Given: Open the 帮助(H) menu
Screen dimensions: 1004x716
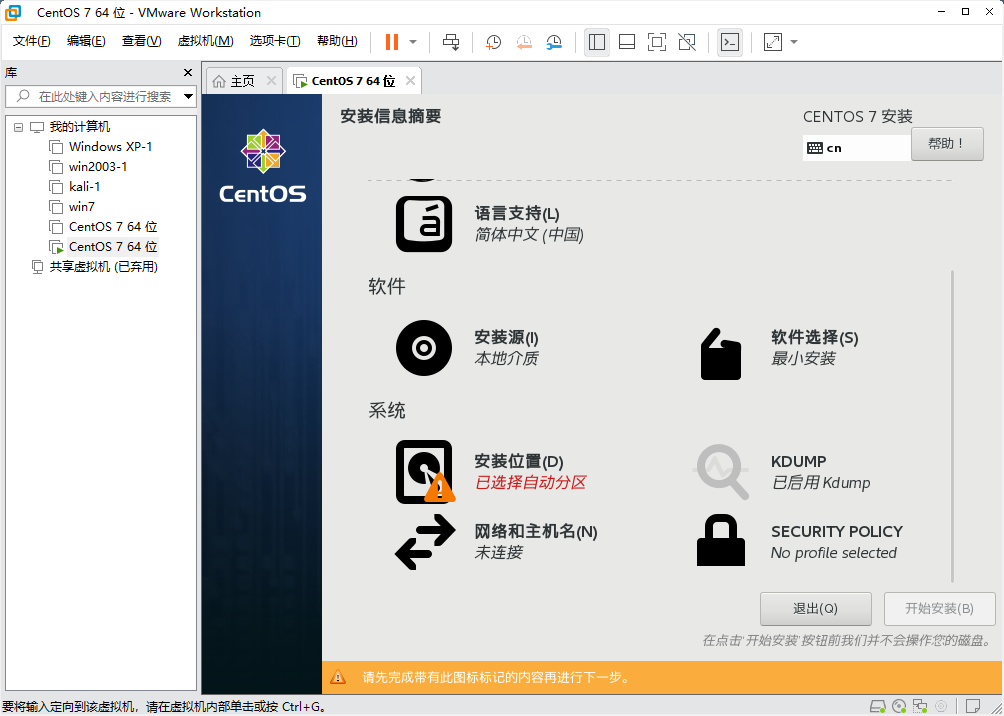Looking at the screenshot, I should pyautogui.click(x=337, y=41).
